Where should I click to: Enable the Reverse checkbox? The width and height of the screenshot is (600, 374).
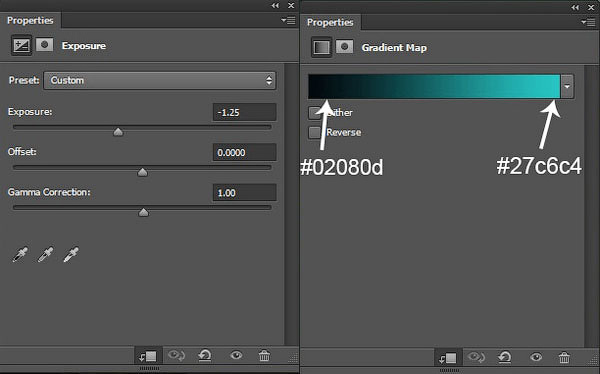(x=315, y=132)
